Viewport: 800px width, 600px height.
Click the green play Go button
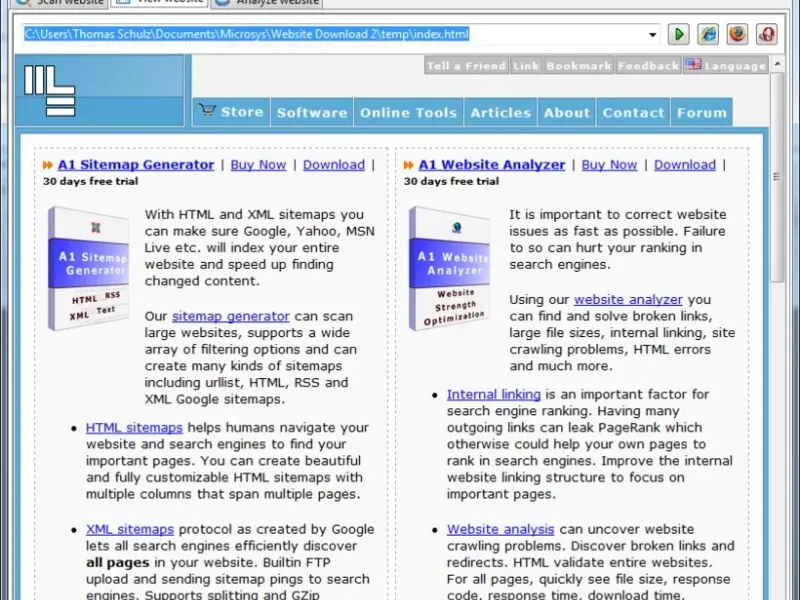point(679,34)
